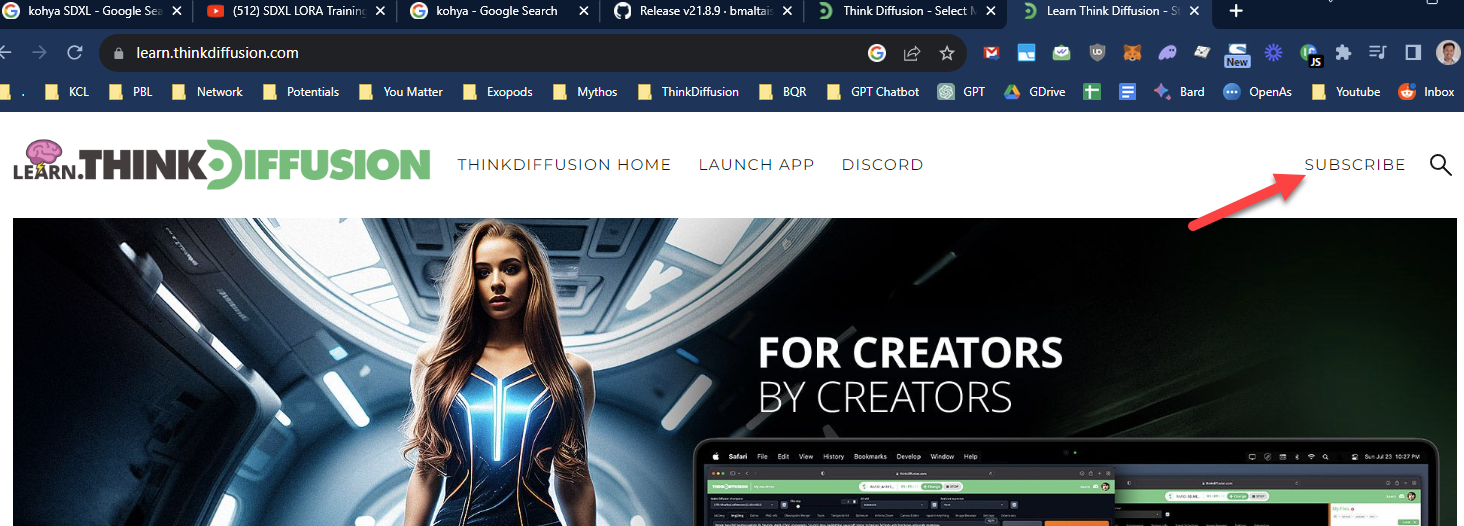Open the PBL bookmark folder
Viewport: 1464px width, 526px height.
132,92
